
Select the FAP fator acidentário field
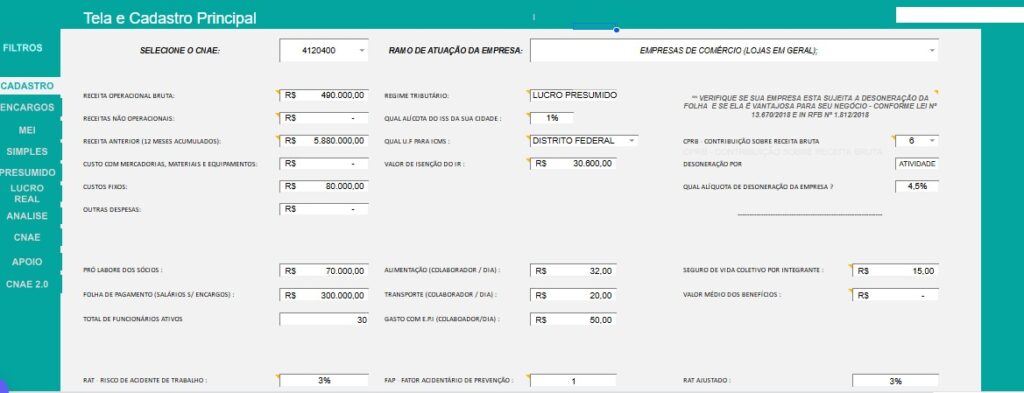(x=573, y=381)
